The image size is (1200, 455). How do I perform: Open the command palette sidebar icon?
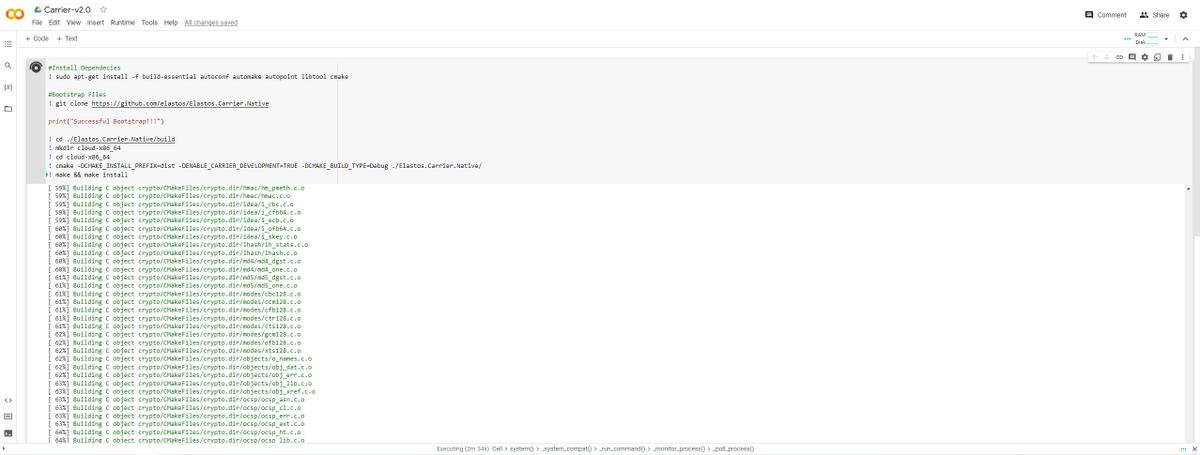(8, 416)
